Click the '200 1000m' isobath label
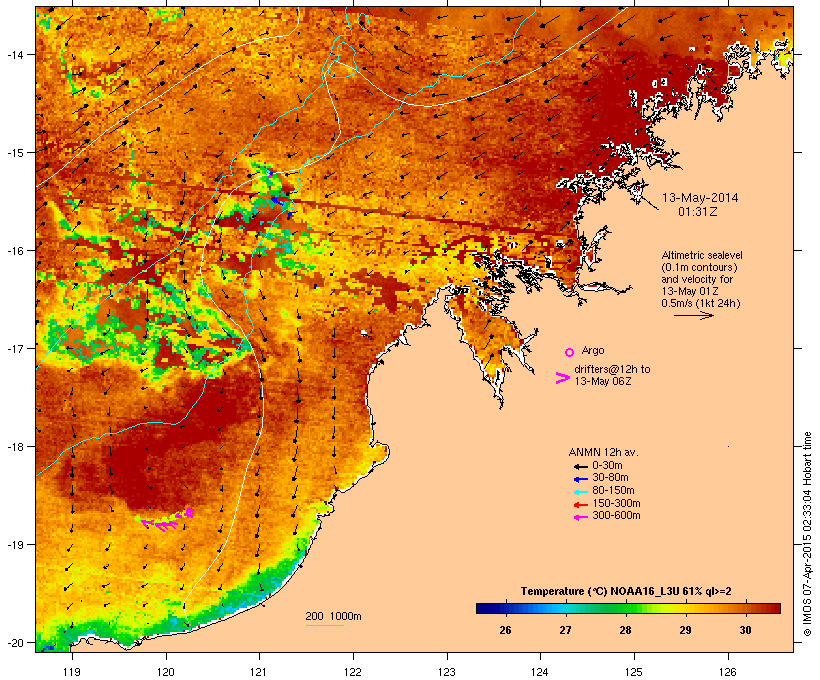 tap(333, 616)
